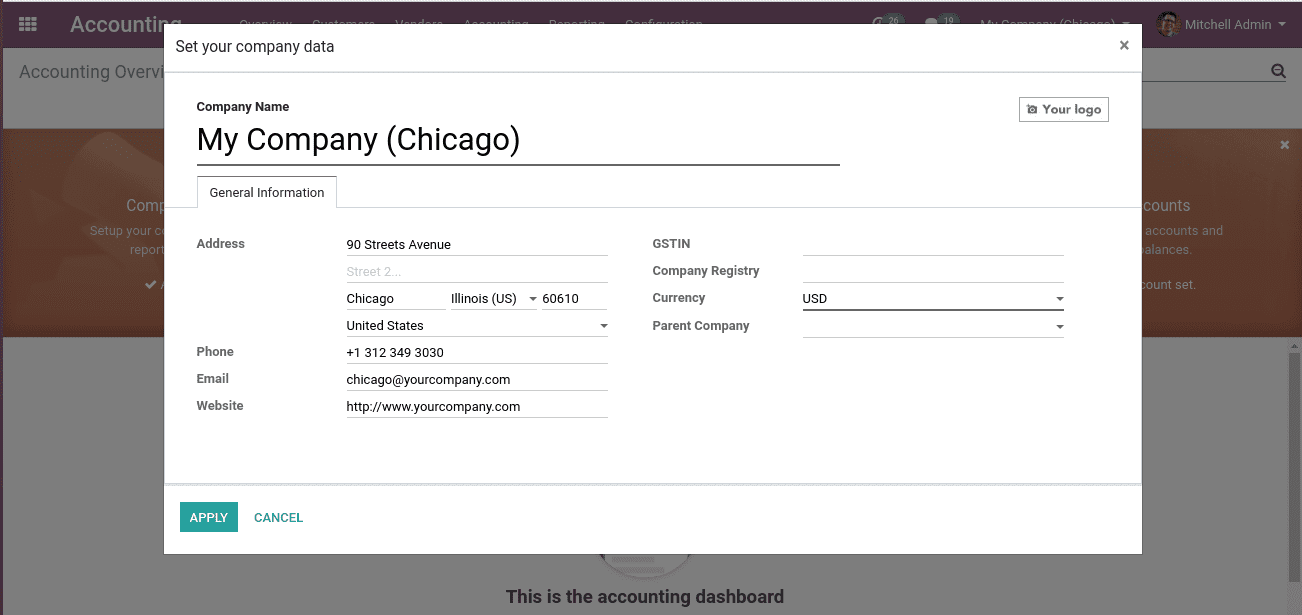
Task: Click the Company Registry field
Action: pyautogui.click(x=933, y=272)
